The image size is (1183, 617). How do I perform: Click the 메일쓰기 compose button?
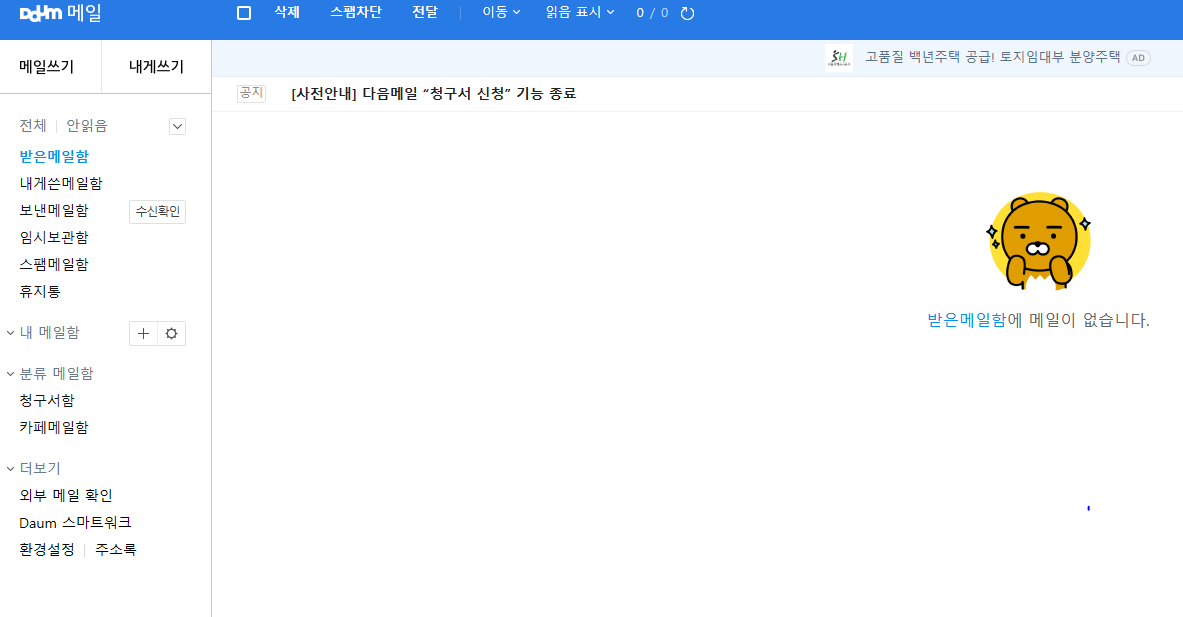coord(47,66)
